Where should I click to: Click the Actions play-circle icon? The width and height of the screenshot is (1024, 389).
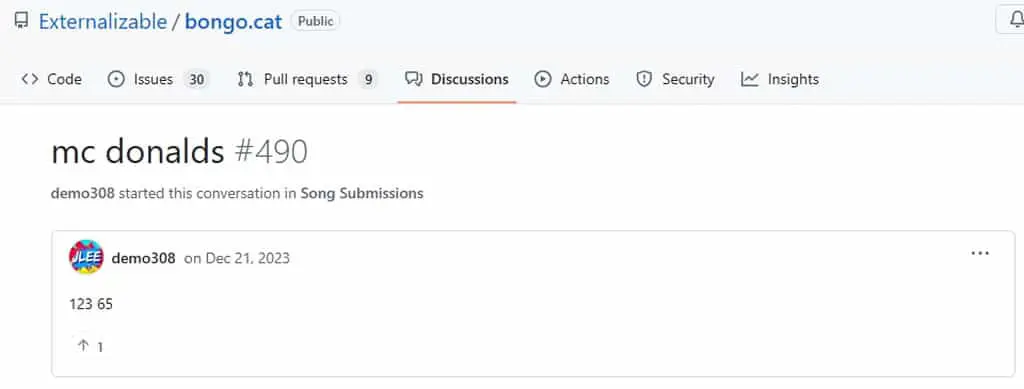543,80
